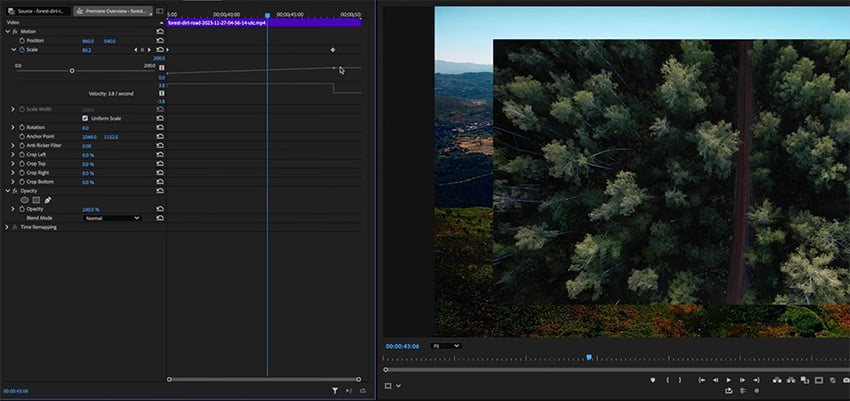This screenshot has height=401, width=850.
Task: Select the pen mask tool under Opacity
Action: (x=47, y=200)
